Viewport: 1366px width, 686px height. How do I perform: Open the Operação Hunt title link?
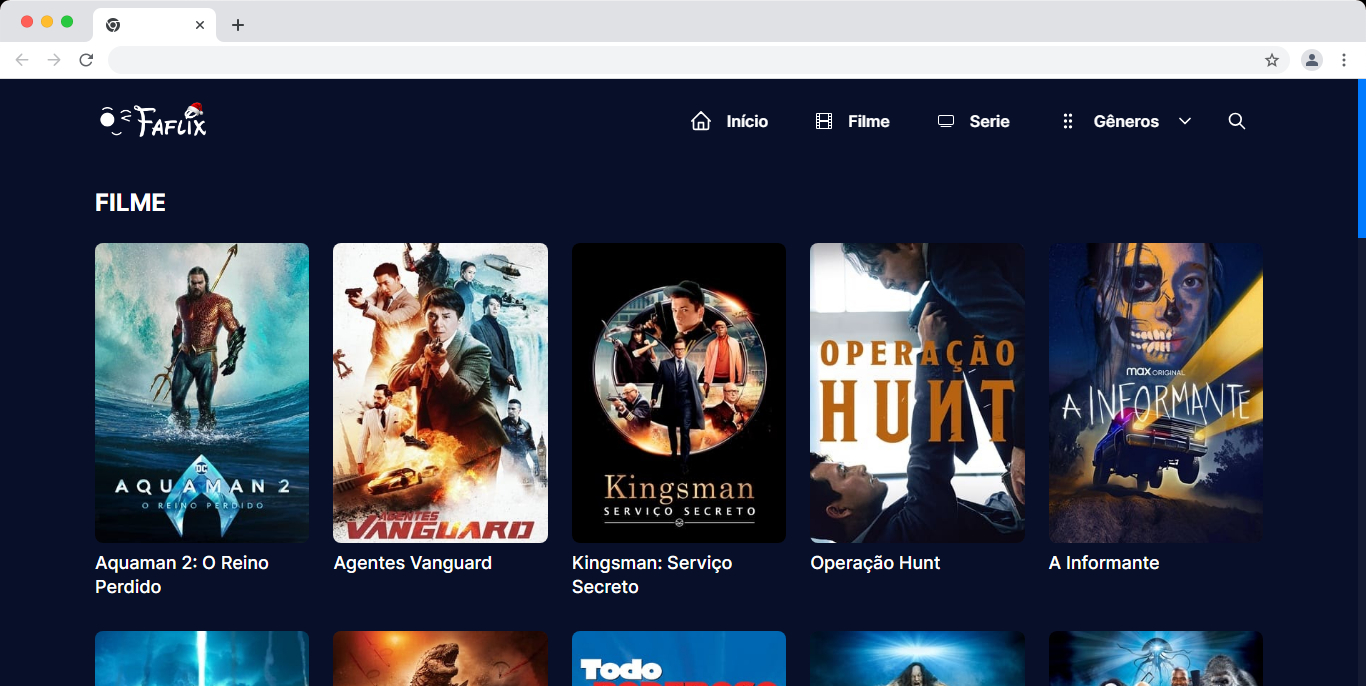(875, 563)
